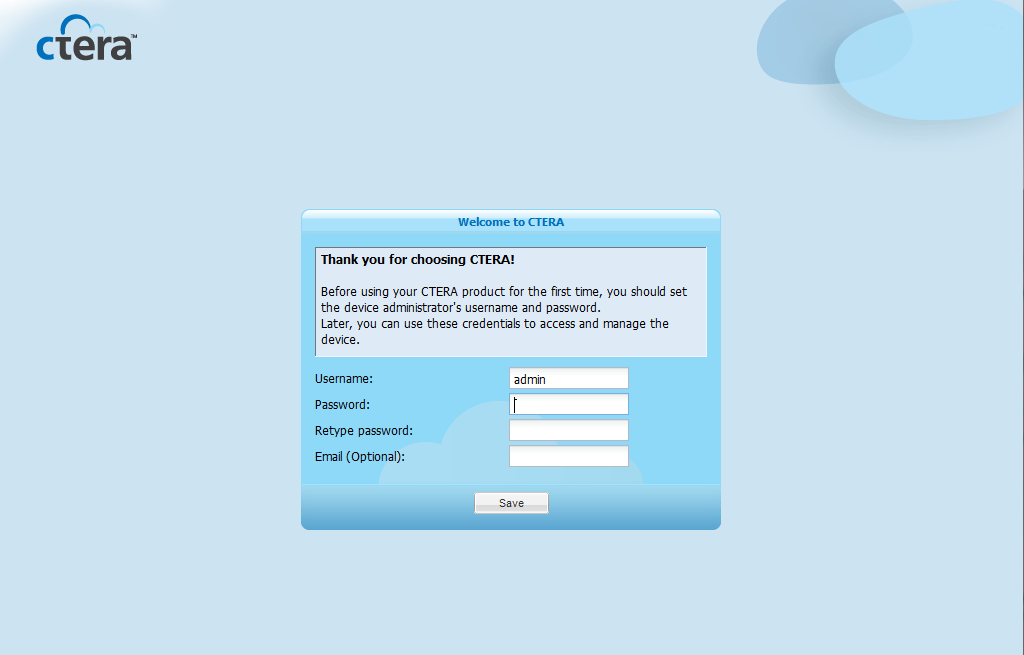Click into the Password field

click(569, 404)
